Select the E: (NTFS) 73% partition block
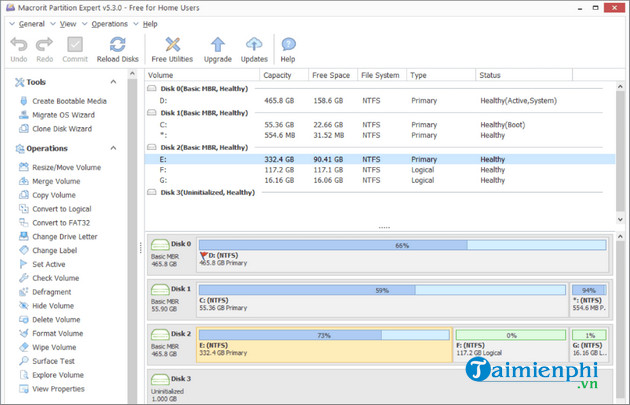This screenshot has width=630, height=405. (324, 345)
